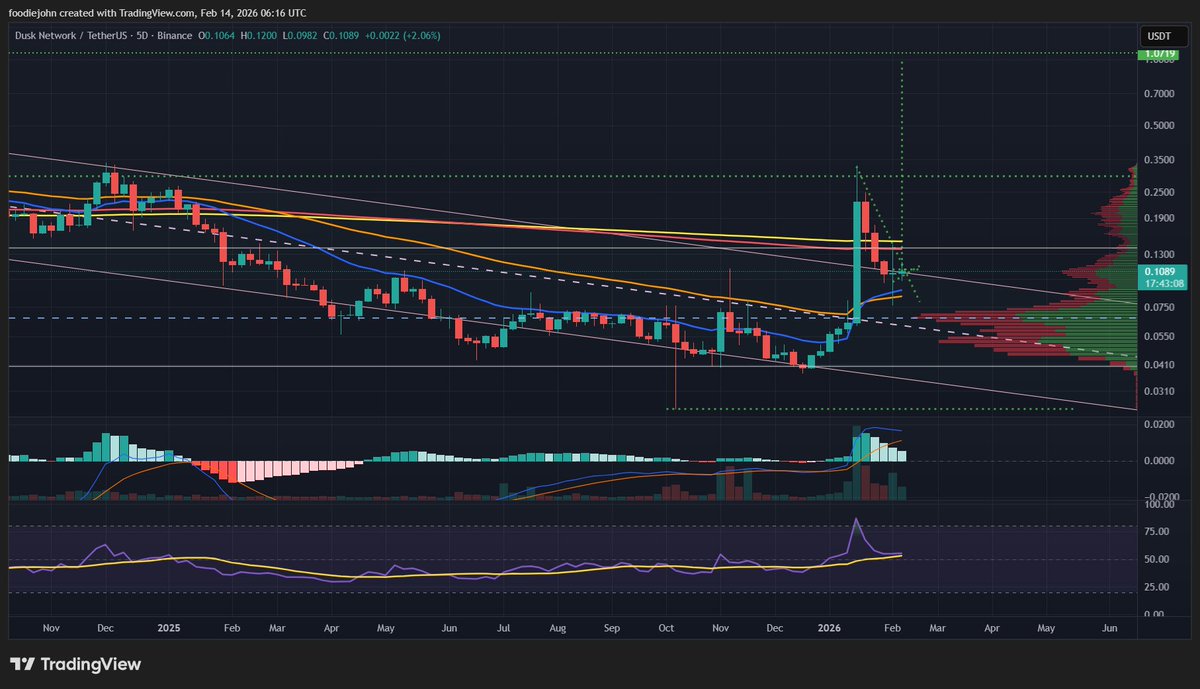Click the Nov label at the time axis start
Image resolution: width=1200 pixels, height=689 pixels.
click(53, 629)
